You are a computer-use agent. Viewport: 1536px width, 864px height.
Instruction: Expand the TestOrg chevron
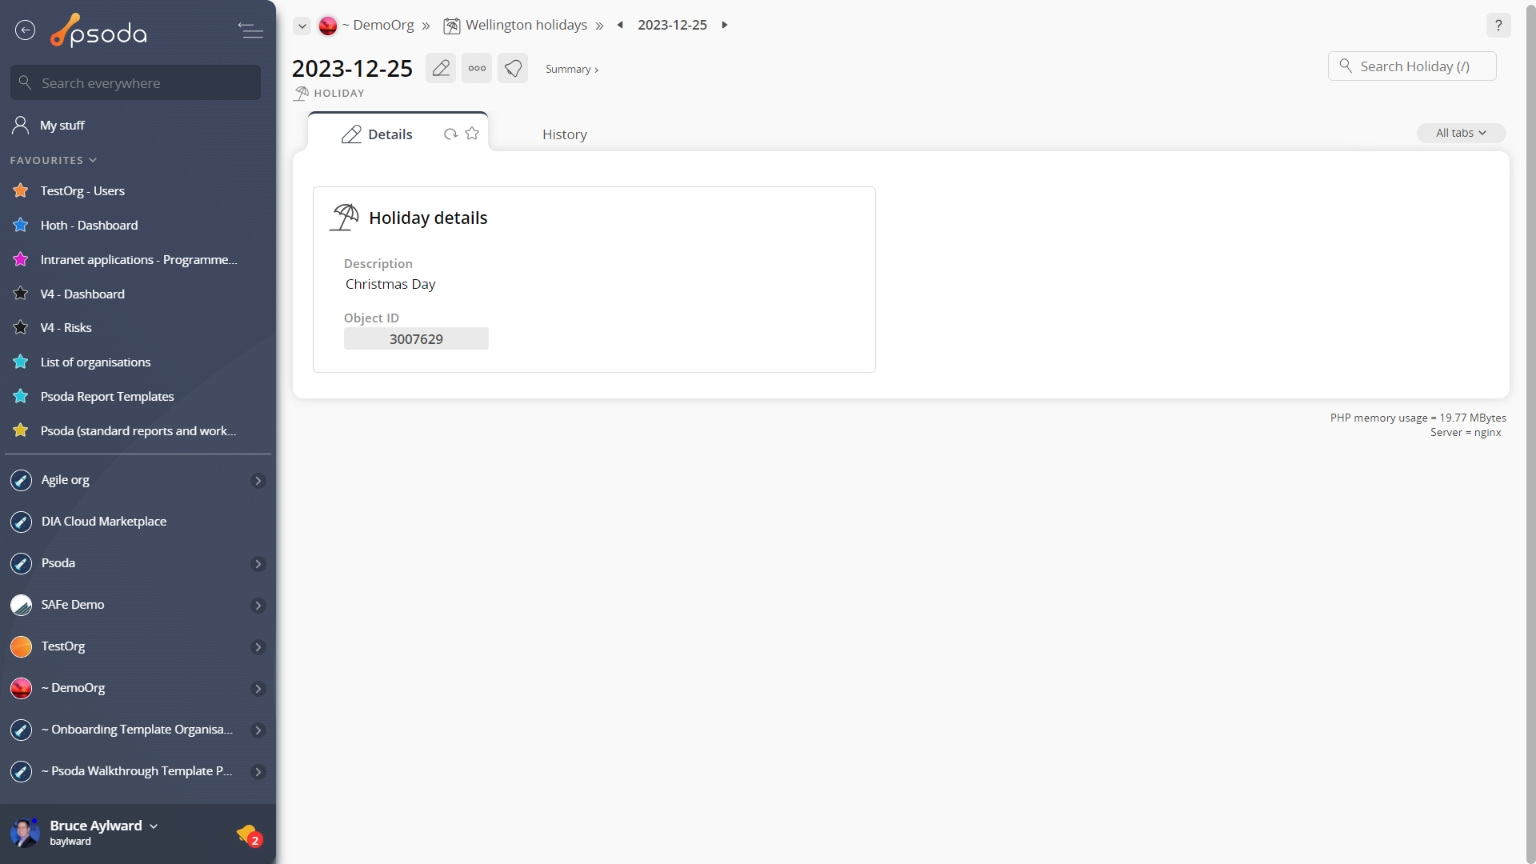[258, 647]
